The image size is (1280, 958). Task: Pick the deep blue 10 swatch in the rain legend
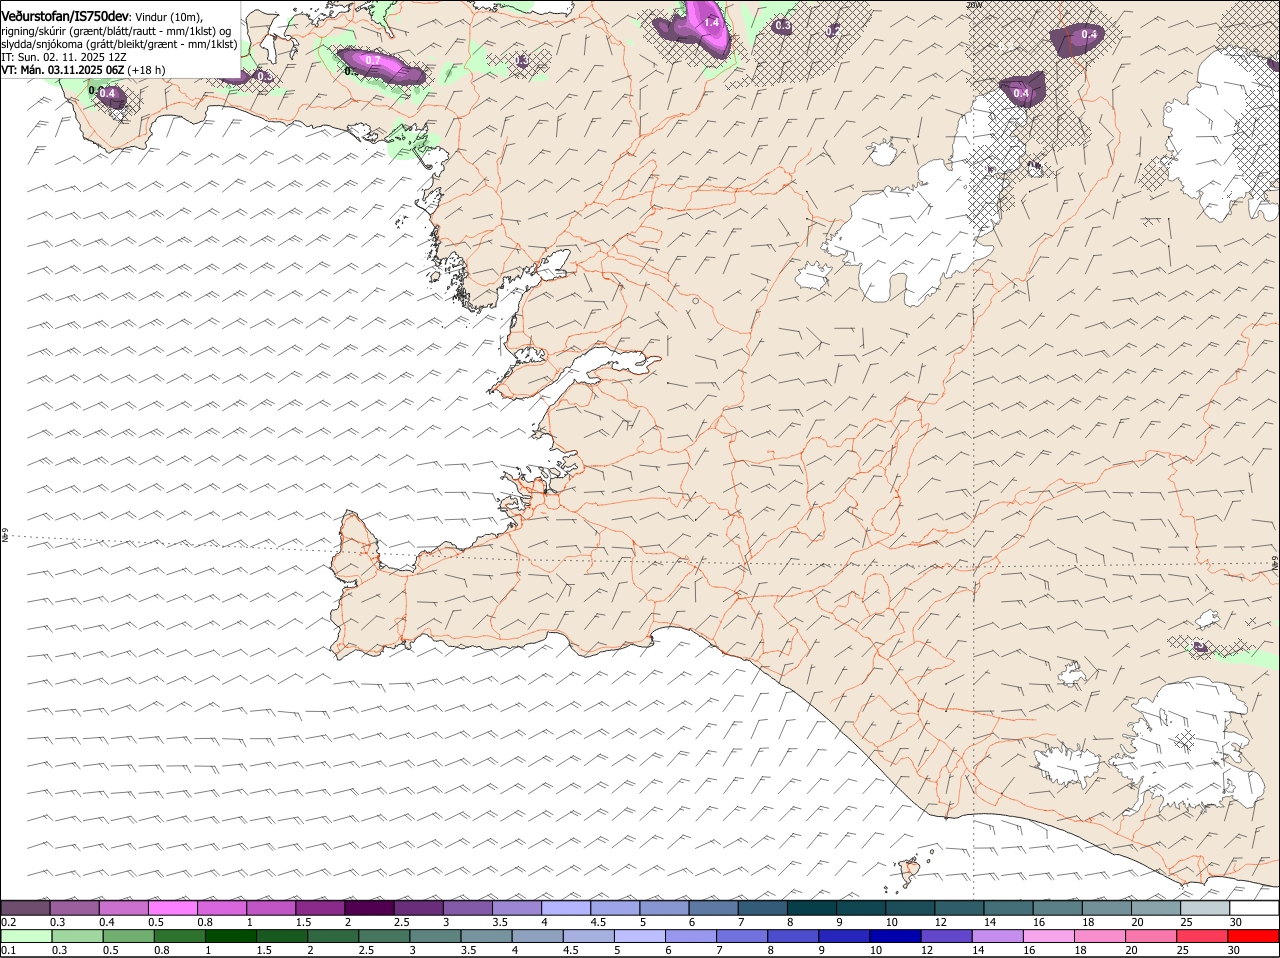pos(895,936)
